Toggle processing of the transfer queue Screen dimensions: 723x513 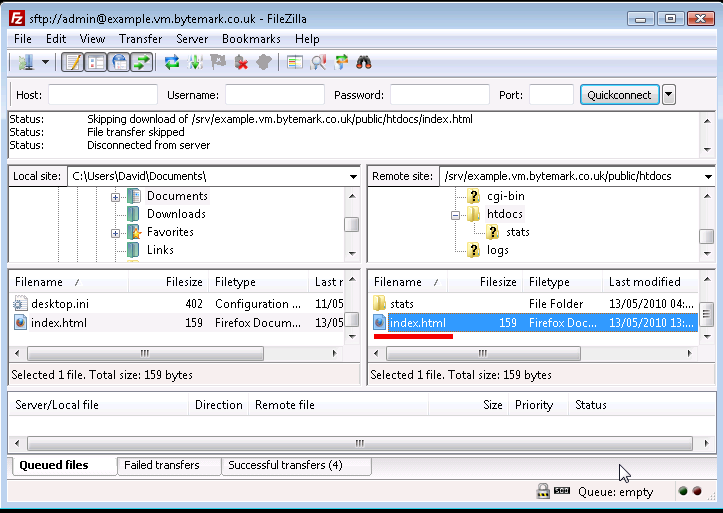[195, 62]
